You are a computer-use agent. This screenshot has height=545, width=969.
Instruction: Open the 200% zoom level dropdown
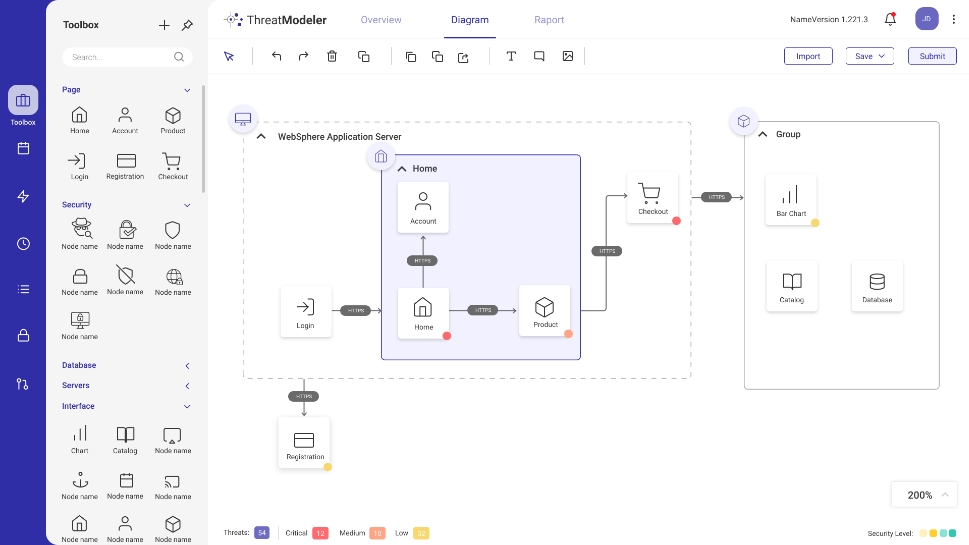[x=925, y=495]
